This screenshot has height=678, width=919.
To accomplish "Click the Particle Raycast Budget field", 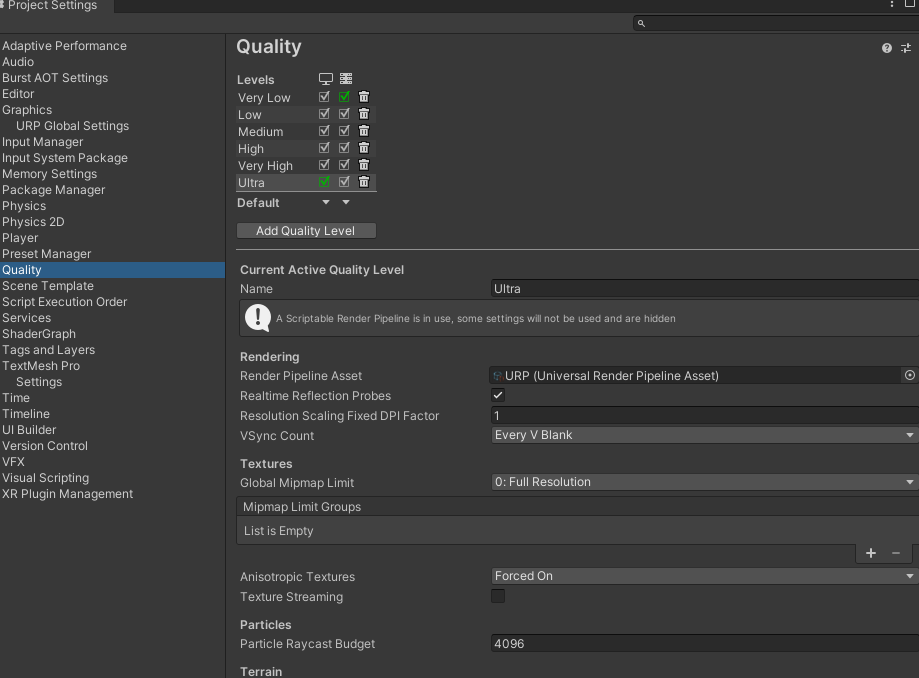I will click(x=702, y=643).
